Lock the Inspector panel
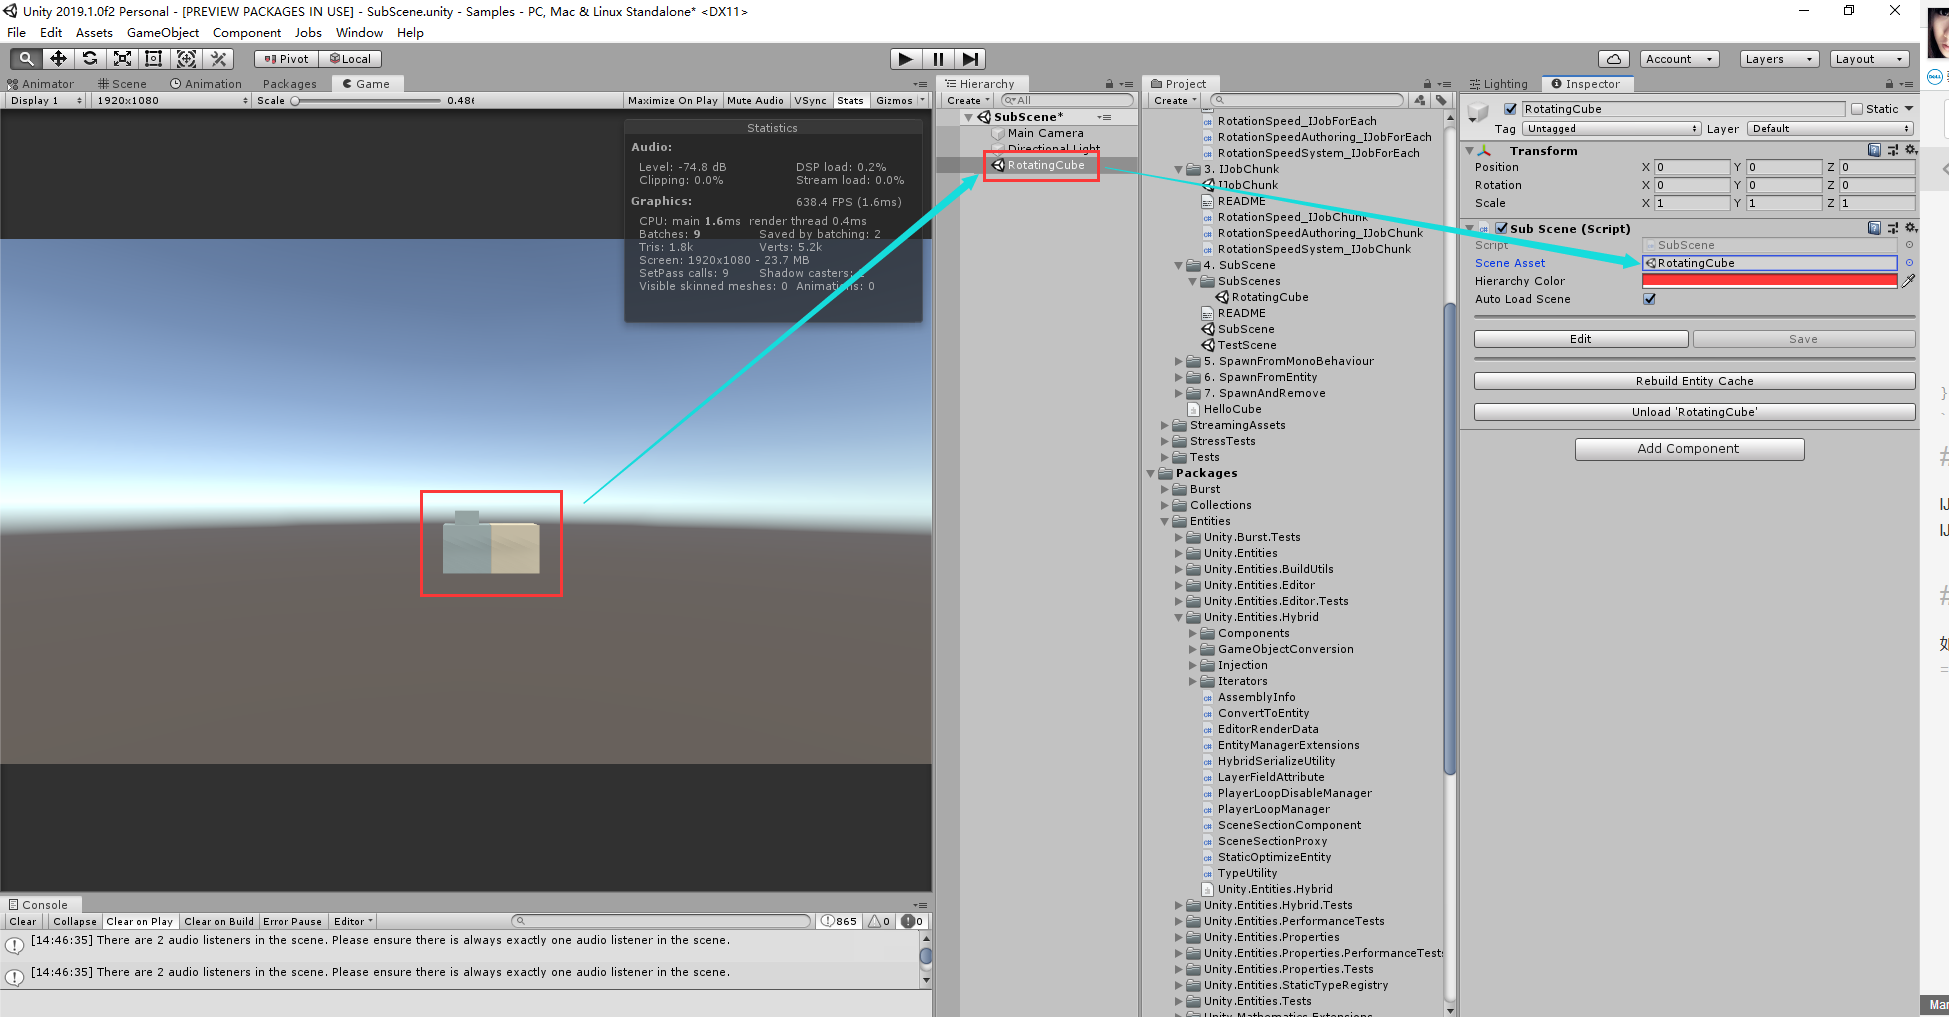This screenshot has width=1949, height=1017. pyautogui.click(x=1889, y=84)
